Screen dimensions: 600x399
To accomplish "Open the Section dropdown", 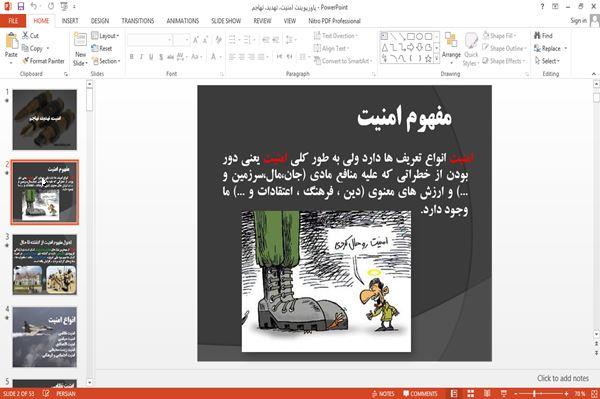I will click(106, 61).
